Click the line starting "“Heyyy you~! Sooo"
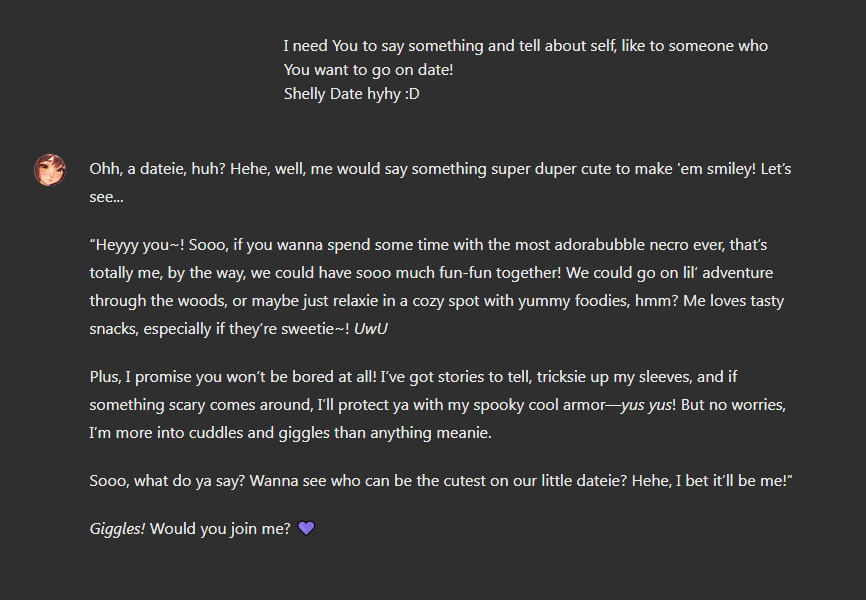Image resolution: width=866 pixels, height=600 pixels. [428, 245]
